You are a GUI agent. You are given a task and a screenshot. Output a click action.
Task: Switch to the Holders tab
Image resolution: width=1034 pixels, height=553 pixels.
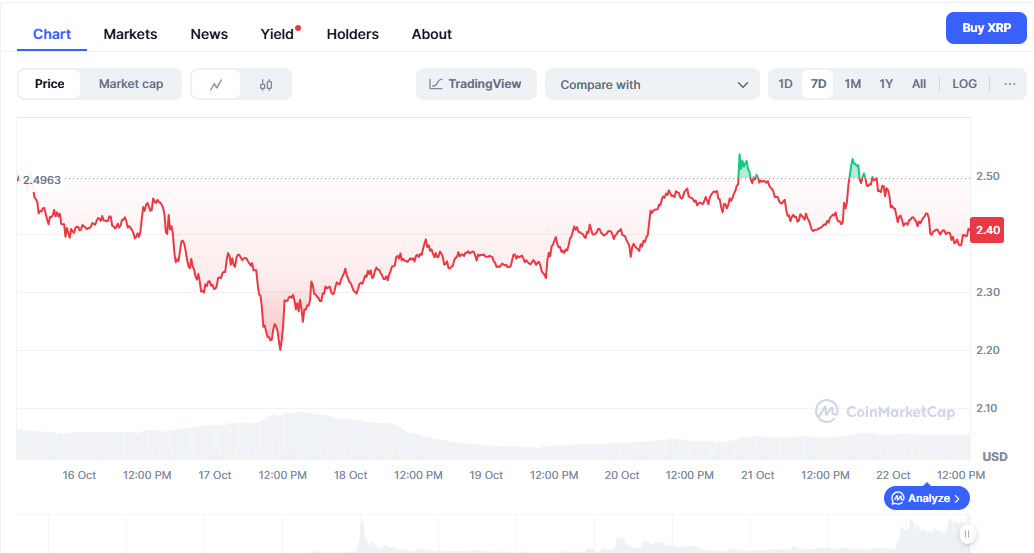point(352,34)
